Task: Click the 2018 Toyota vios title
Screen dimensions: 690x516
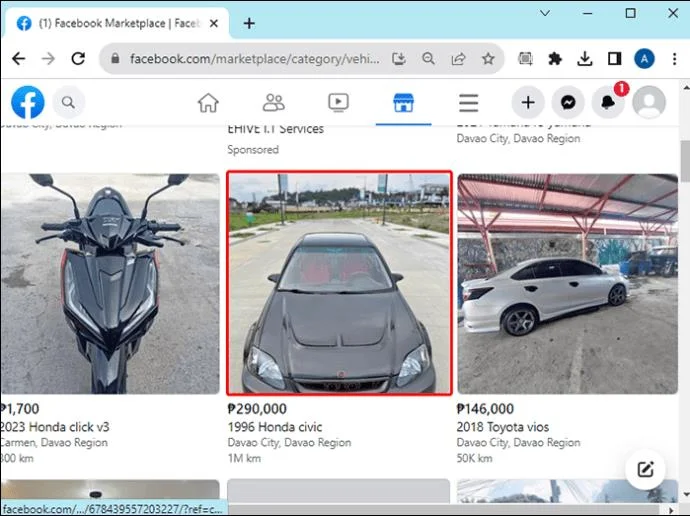Action: 503,427
